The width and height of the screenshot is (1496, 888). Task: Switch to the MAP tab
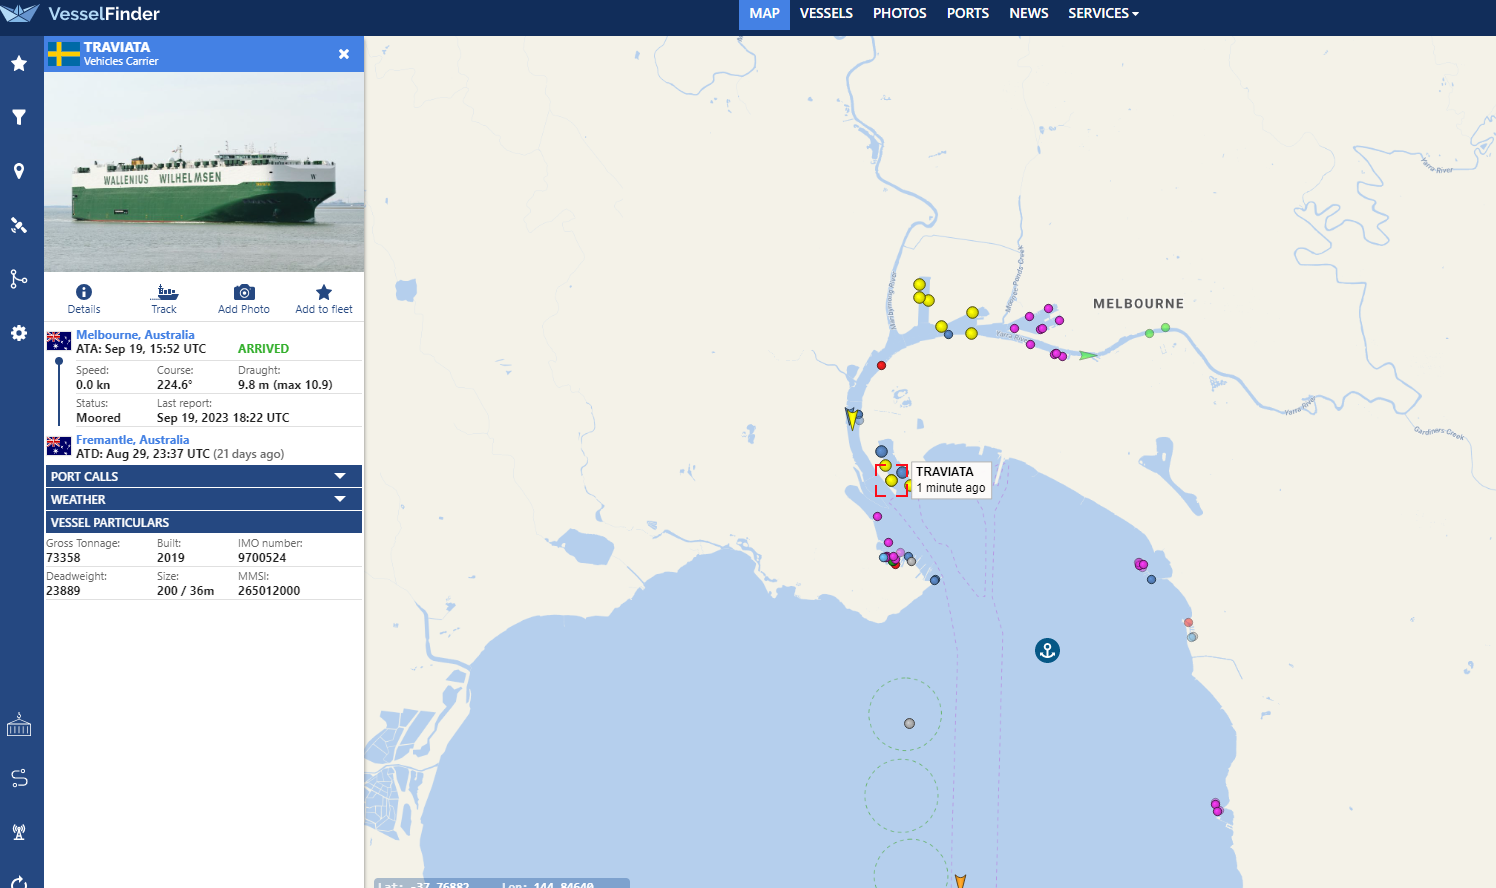(x=764, y=14)
